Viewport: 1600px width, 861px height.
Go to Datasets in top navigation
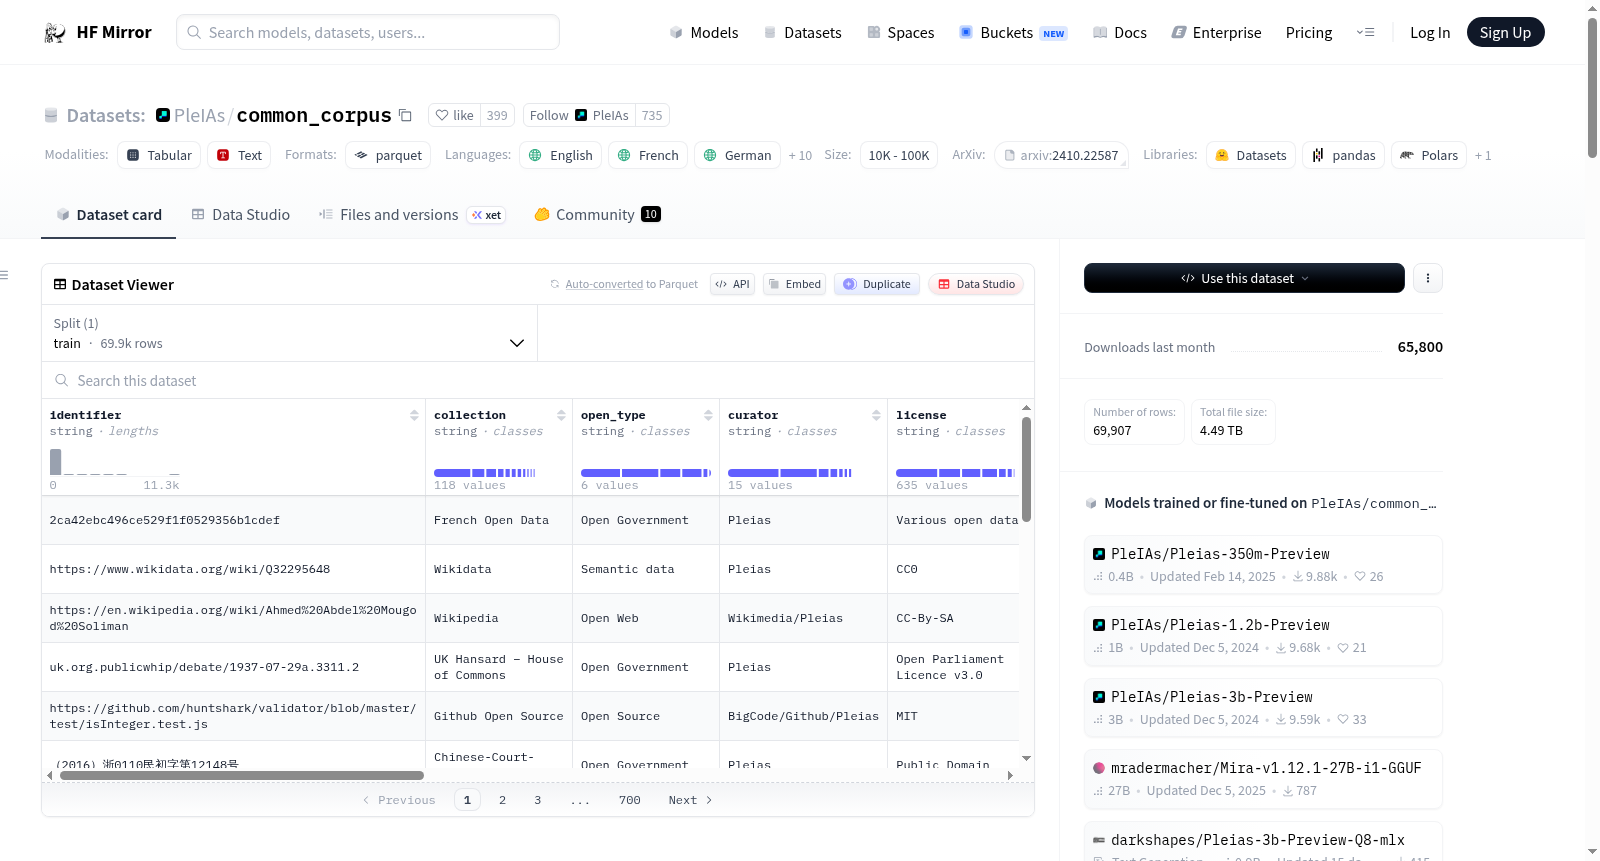click(803, 33)
